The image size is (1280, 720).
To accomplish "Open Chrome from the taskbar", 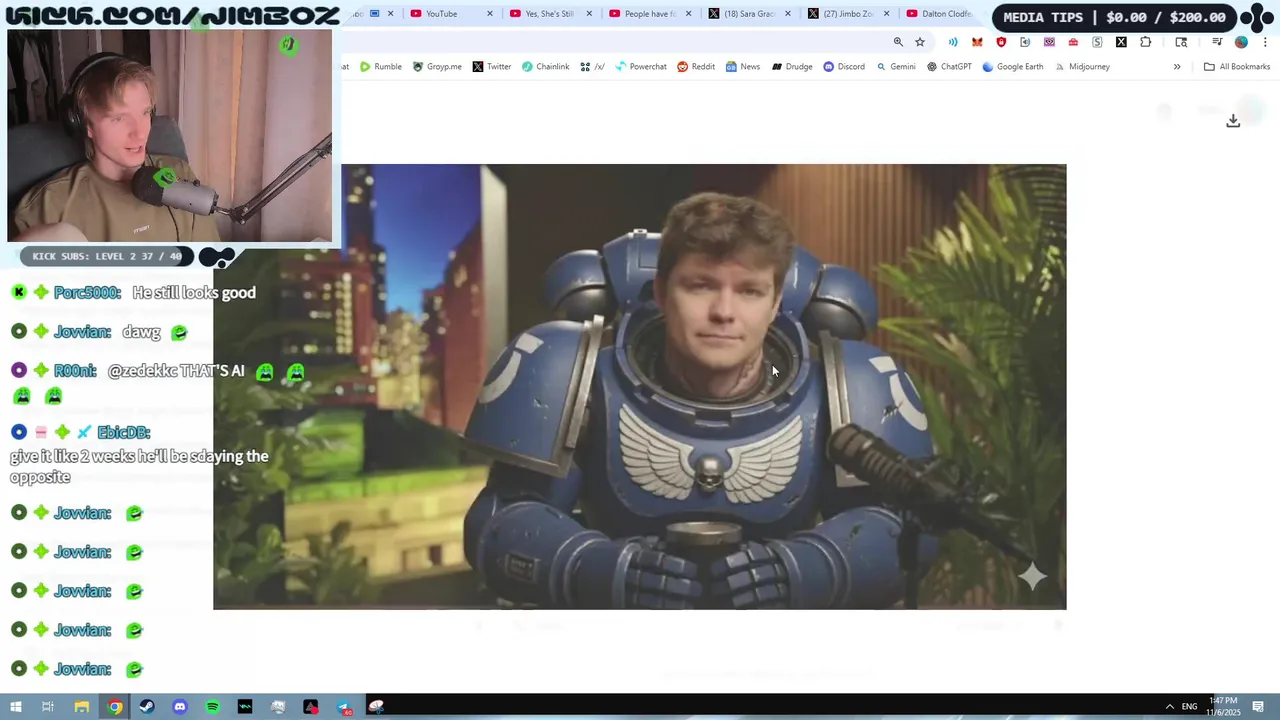I will (x=115, y=707).
